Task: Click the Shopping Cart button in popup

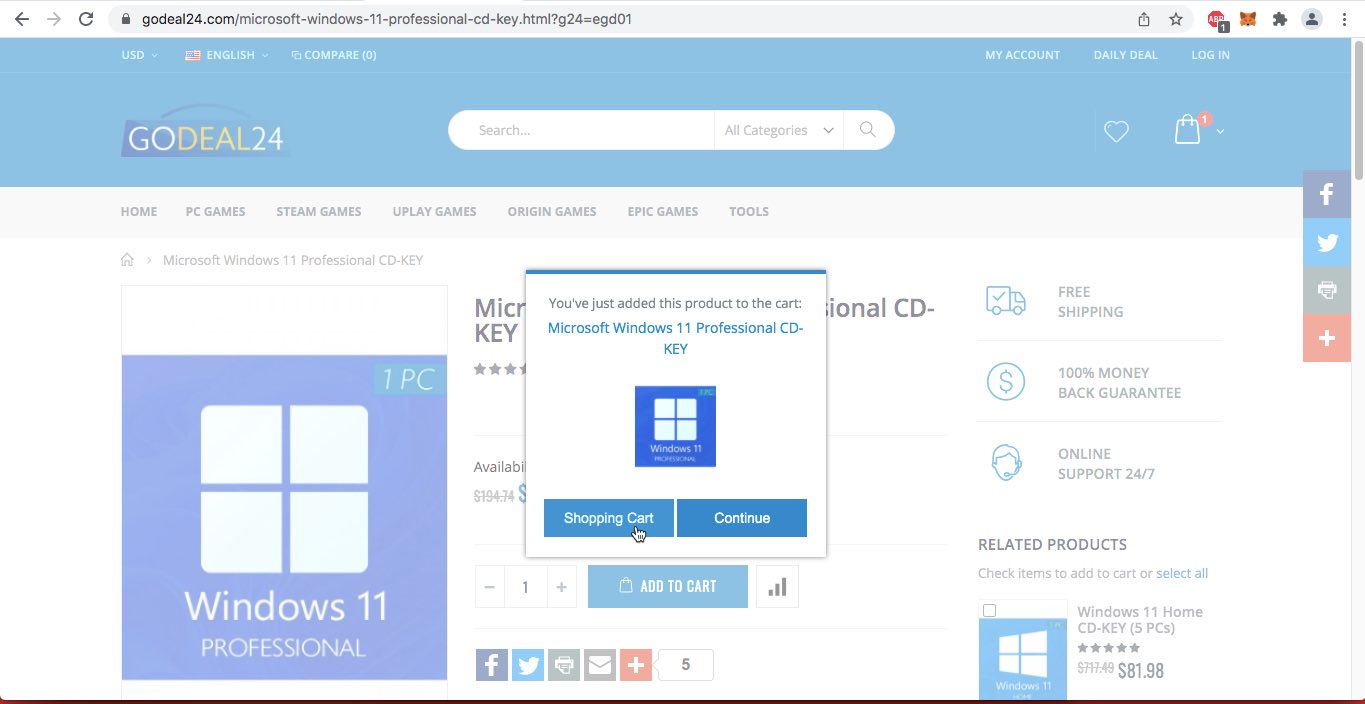Action: [609, 518]
